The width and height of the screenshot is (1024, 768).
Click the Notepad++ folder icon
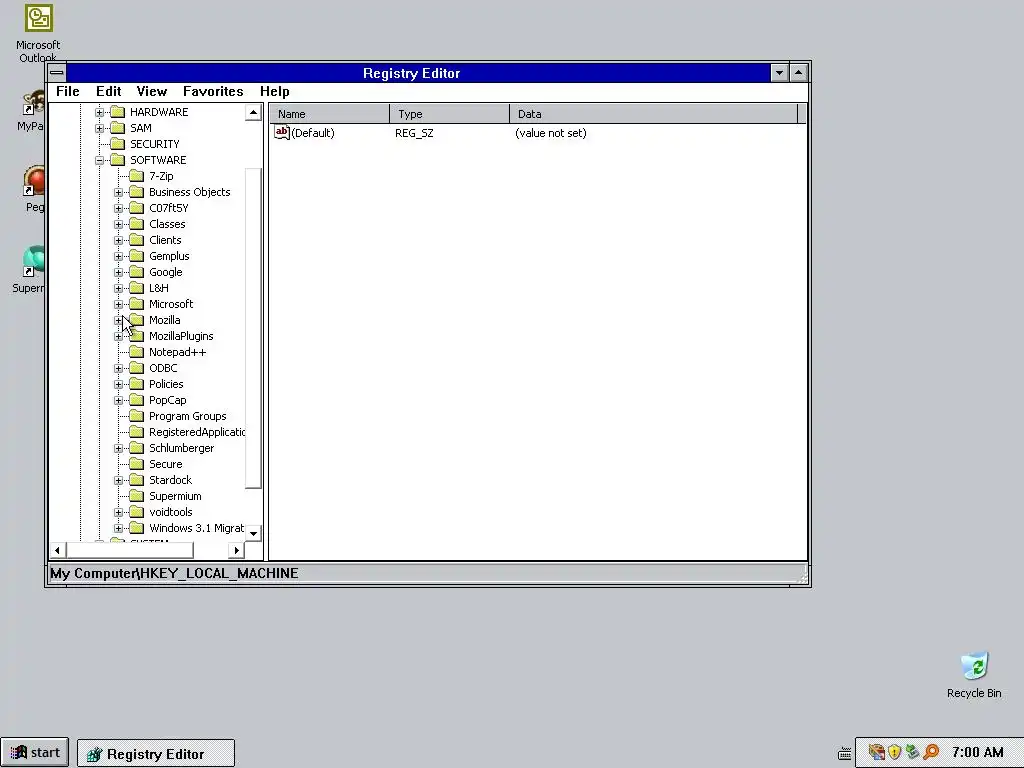pos(136,352)
